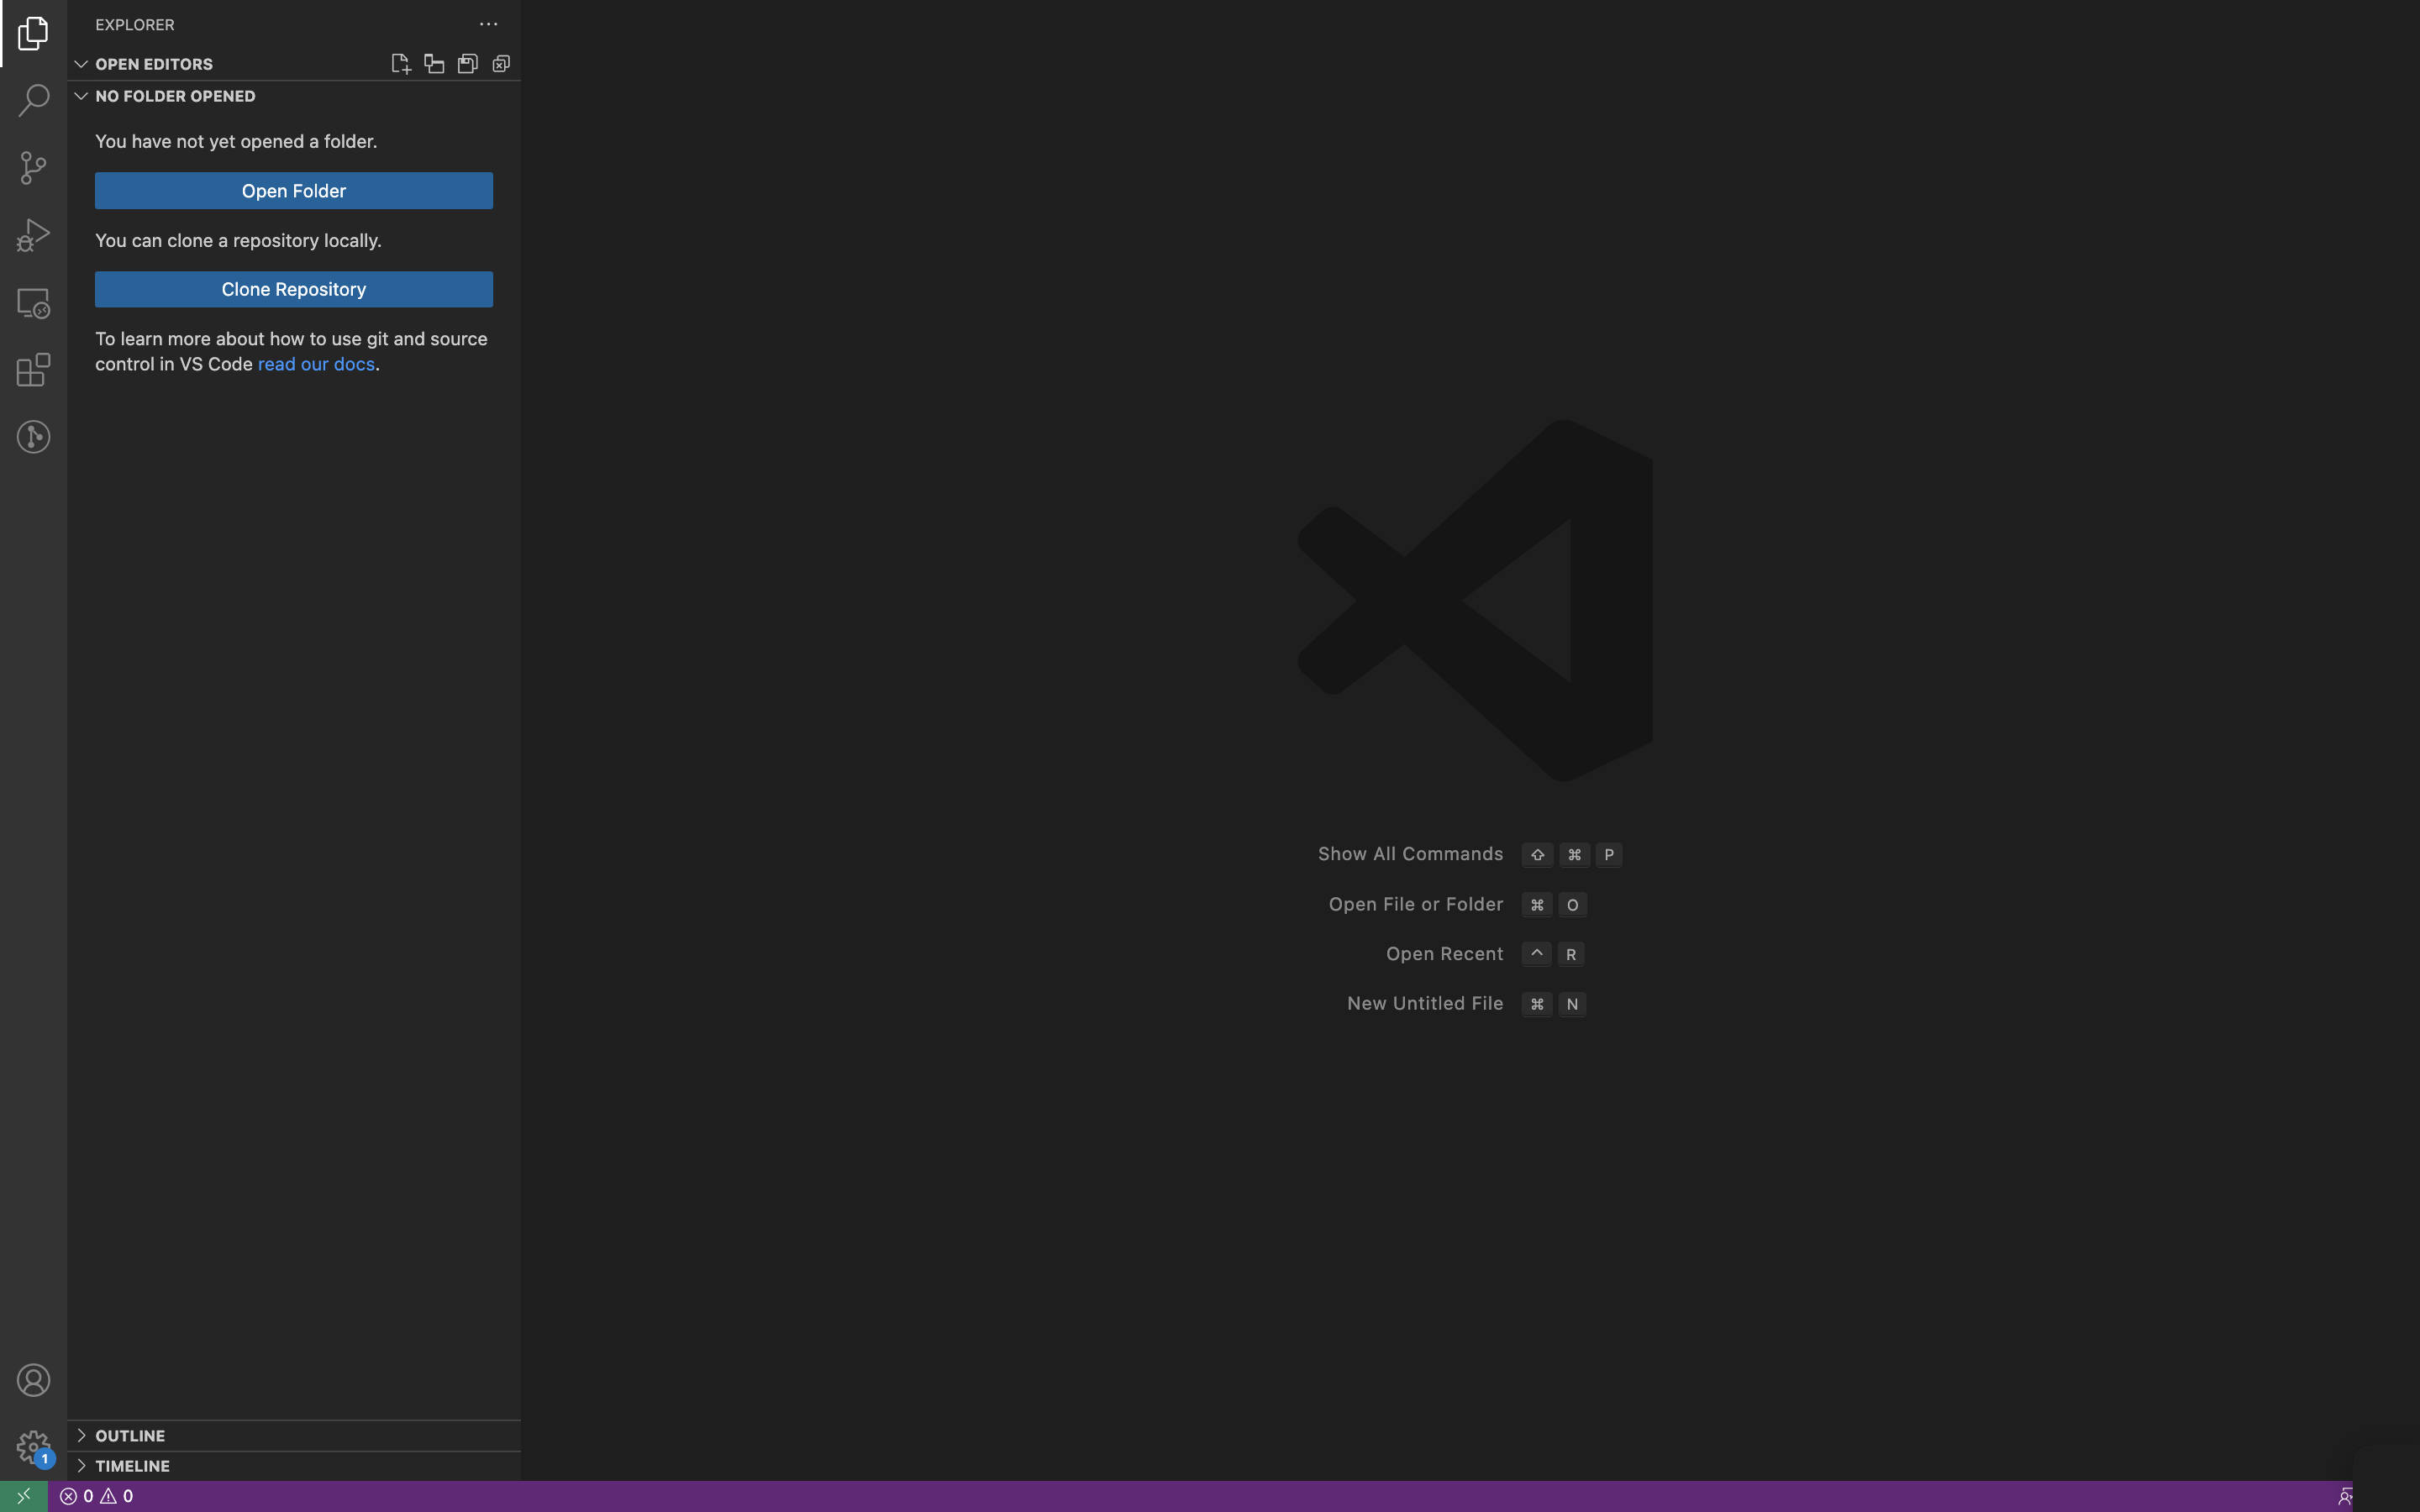Open the Accounts menu icon
This screenshot has height=1512, width=2420.
click(33, 1380)
